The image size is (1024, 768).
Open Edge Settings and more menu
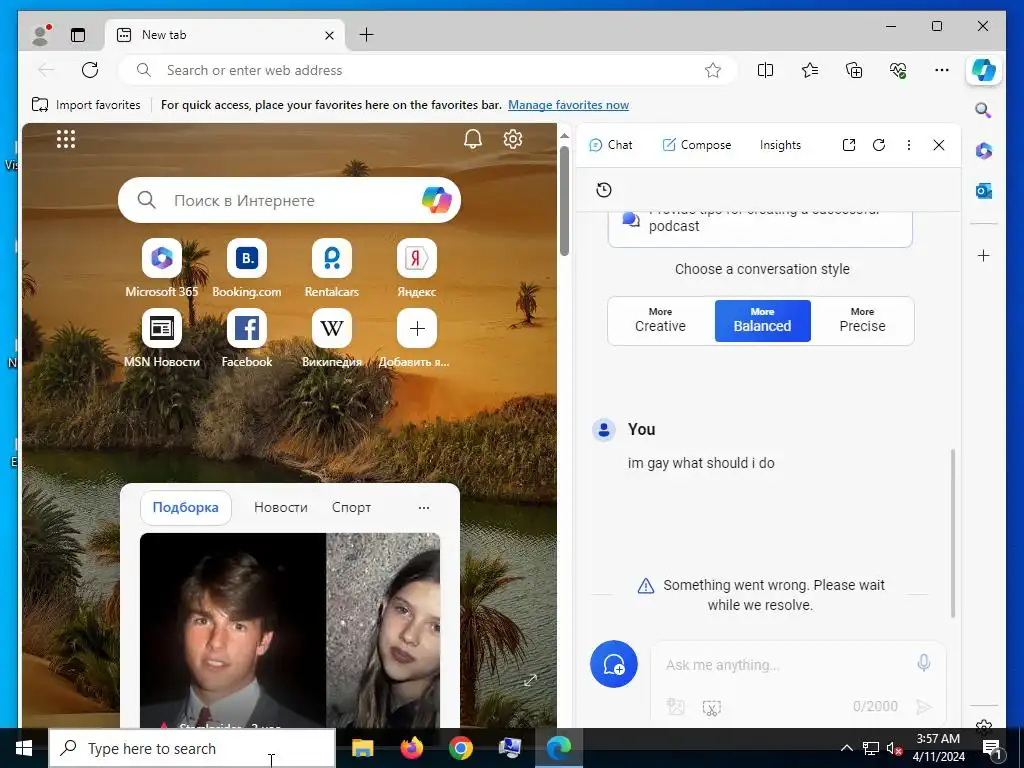[942, 70]
